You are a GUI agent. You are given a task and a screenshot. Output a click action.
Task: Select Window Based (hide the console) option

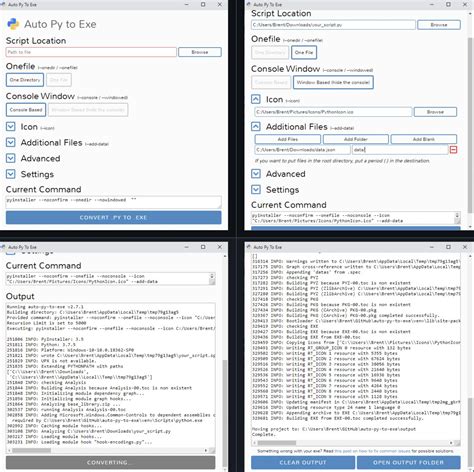tap(333, 82)
